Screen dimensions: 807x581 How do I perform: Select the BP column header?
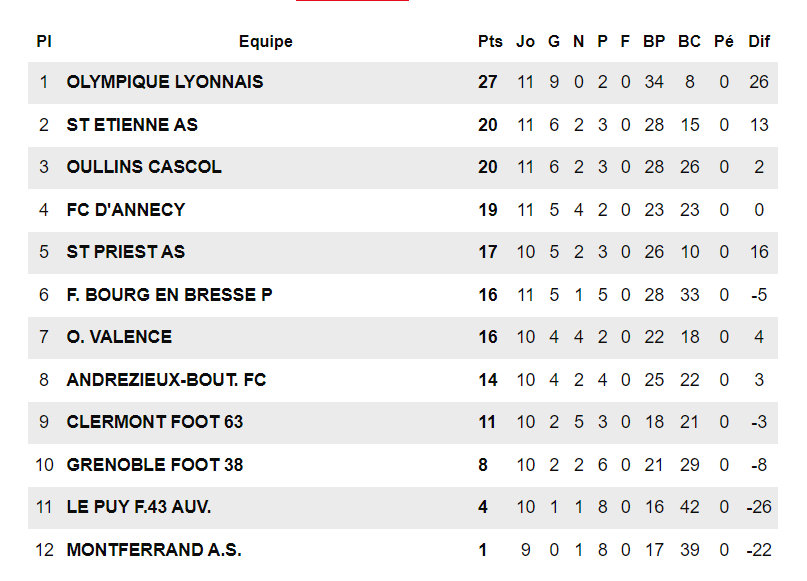coord(654,42)
